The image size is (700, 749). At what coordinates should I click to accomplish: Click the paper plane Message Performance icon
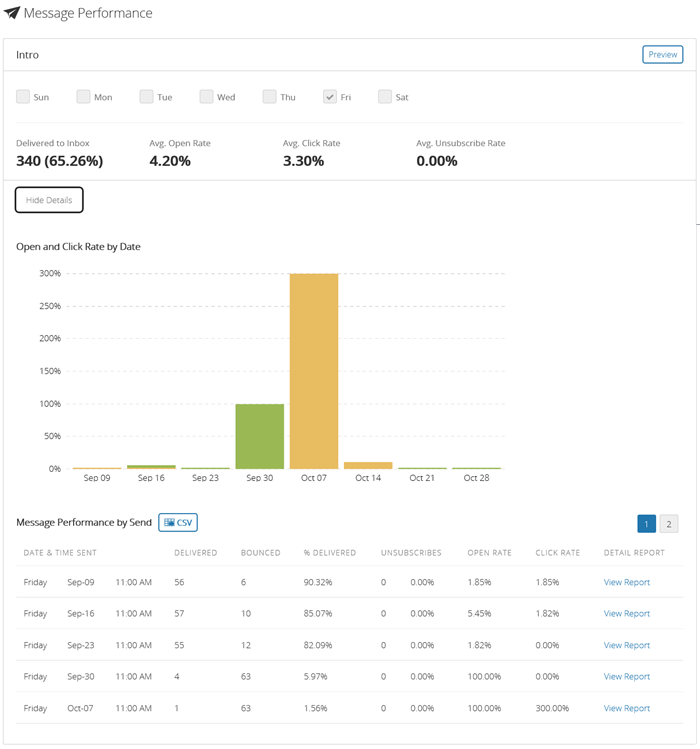pyautogui.click(x=12, y=14)
